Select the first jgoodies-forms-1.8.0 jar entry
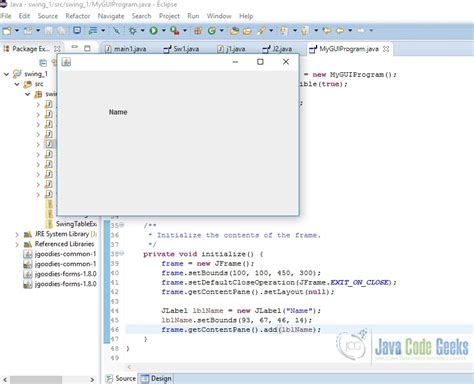Image resolution: width=474 pixels, height=384 pixels. point(60,274)
